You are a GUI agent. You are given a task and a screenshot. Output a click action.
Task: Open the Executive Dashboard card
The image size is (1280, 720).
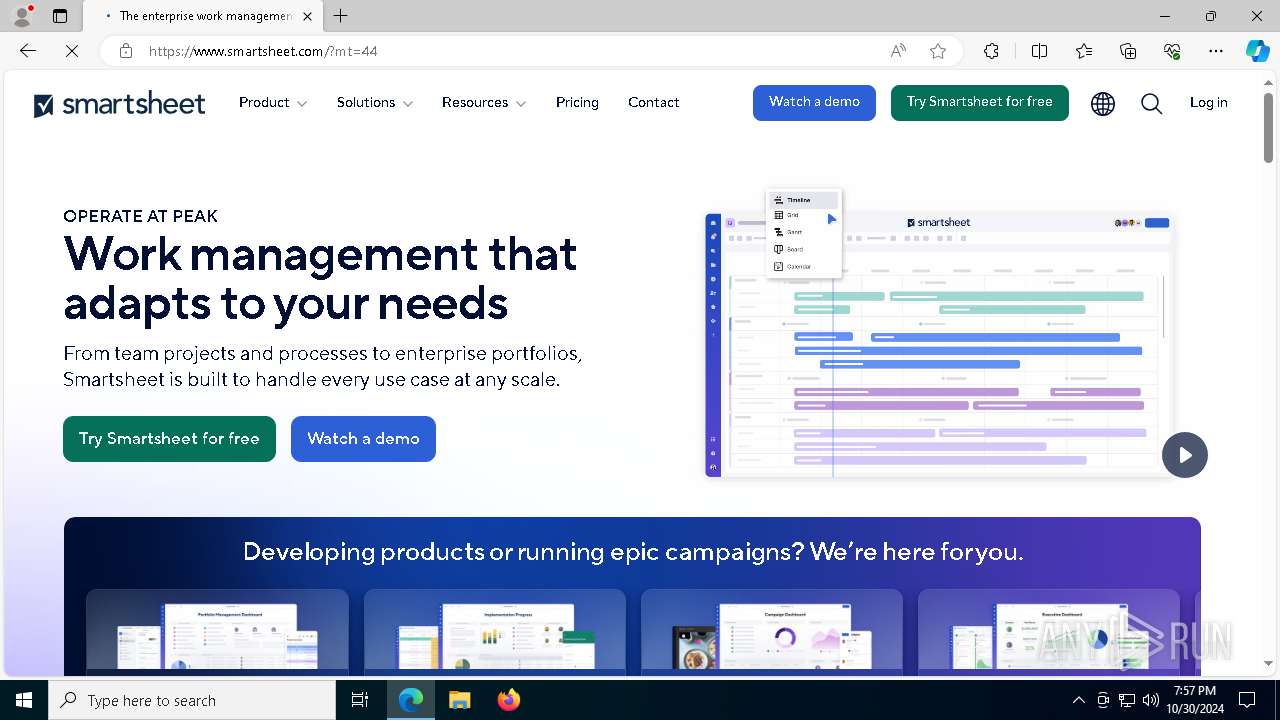point(1049,631)
